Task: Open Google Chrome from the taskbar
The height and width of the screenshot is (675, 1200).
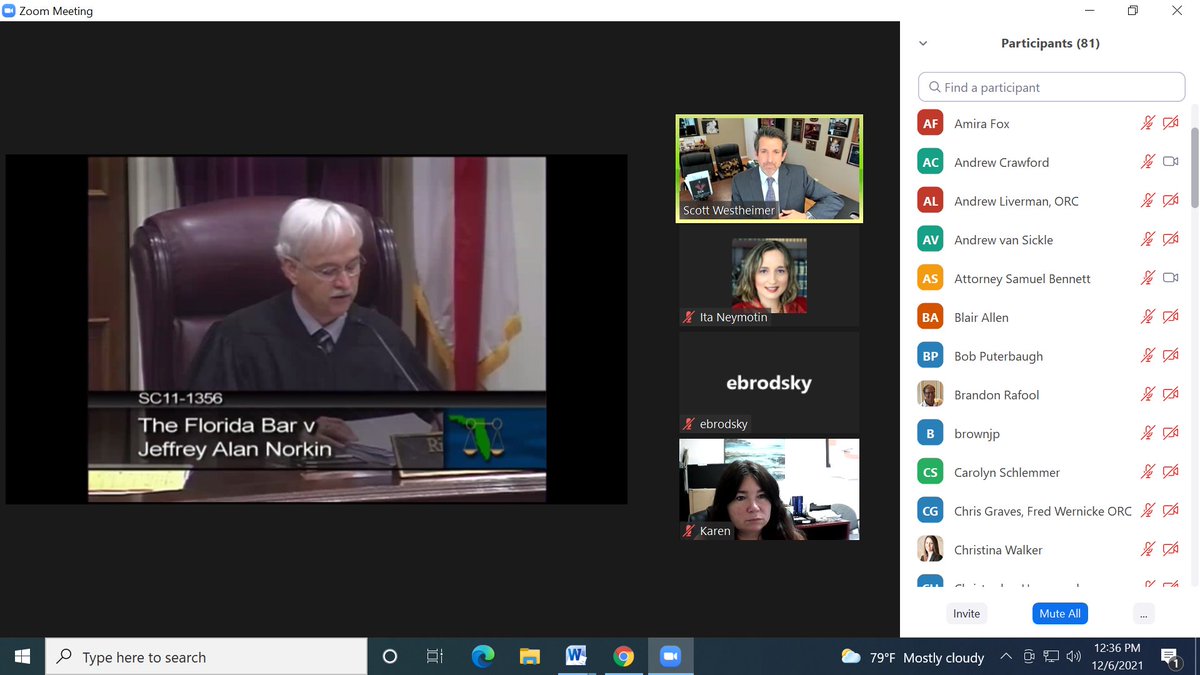Action: (x=623, y=657)
